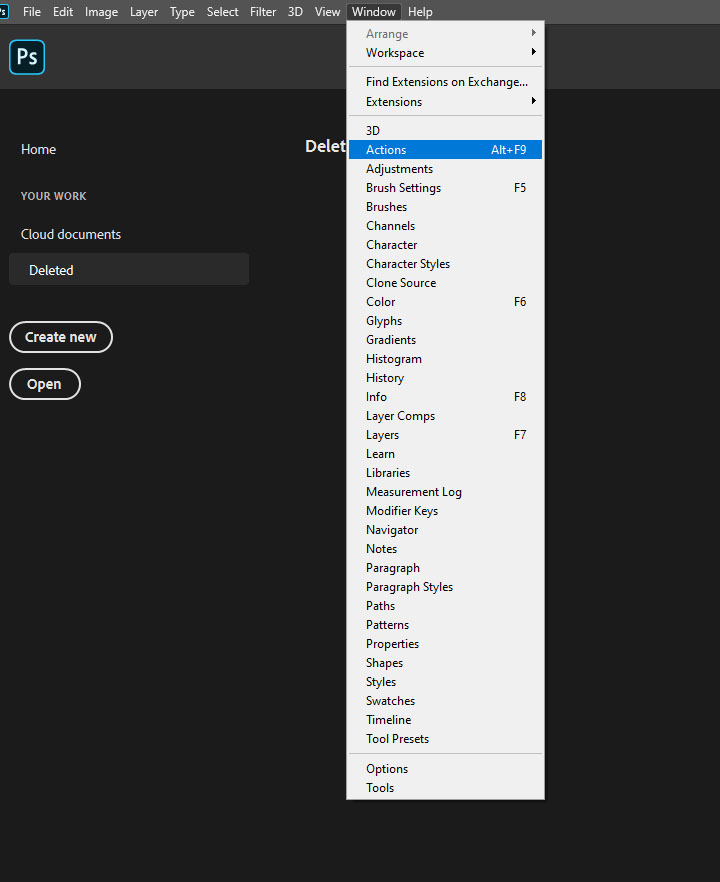
Task: Open the File menu
Action: coord(32,12)
